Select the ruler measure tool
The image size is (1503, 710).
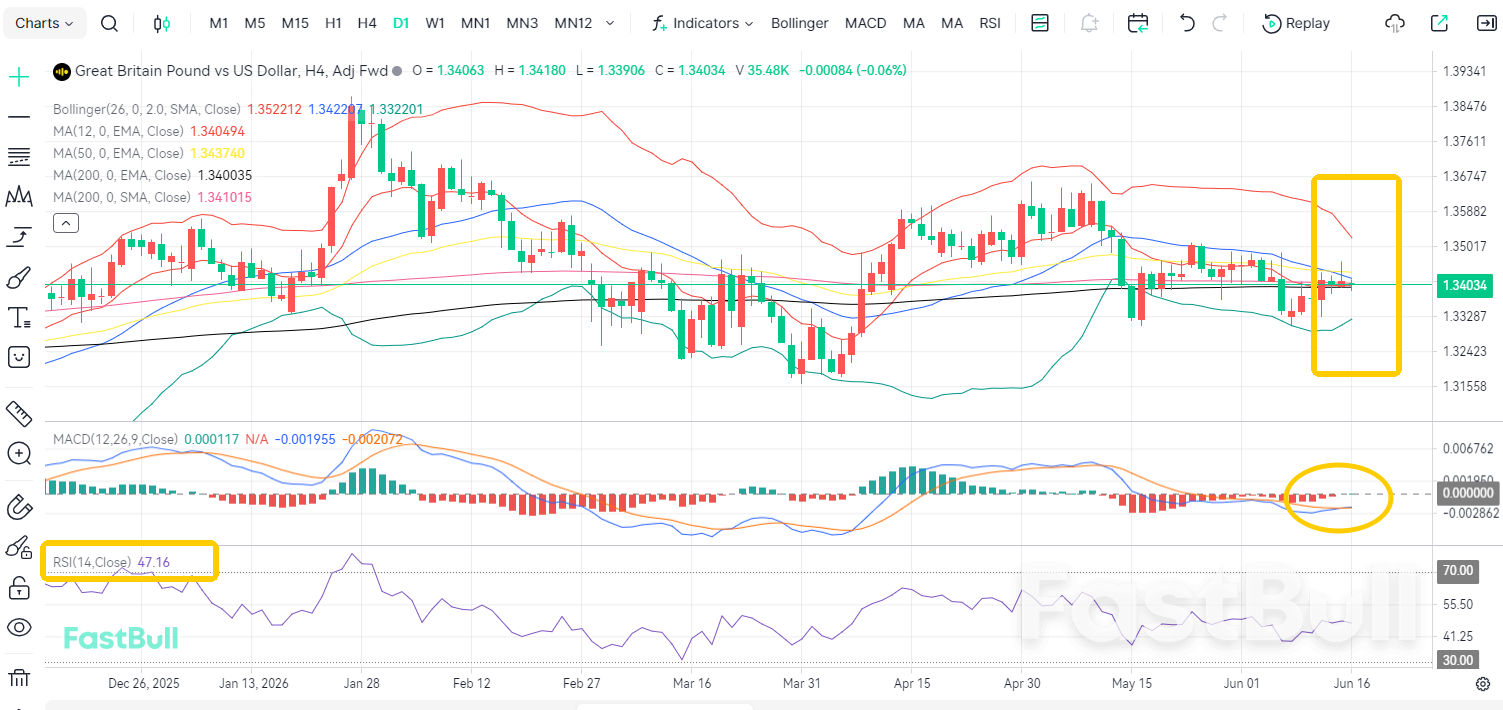18,412
